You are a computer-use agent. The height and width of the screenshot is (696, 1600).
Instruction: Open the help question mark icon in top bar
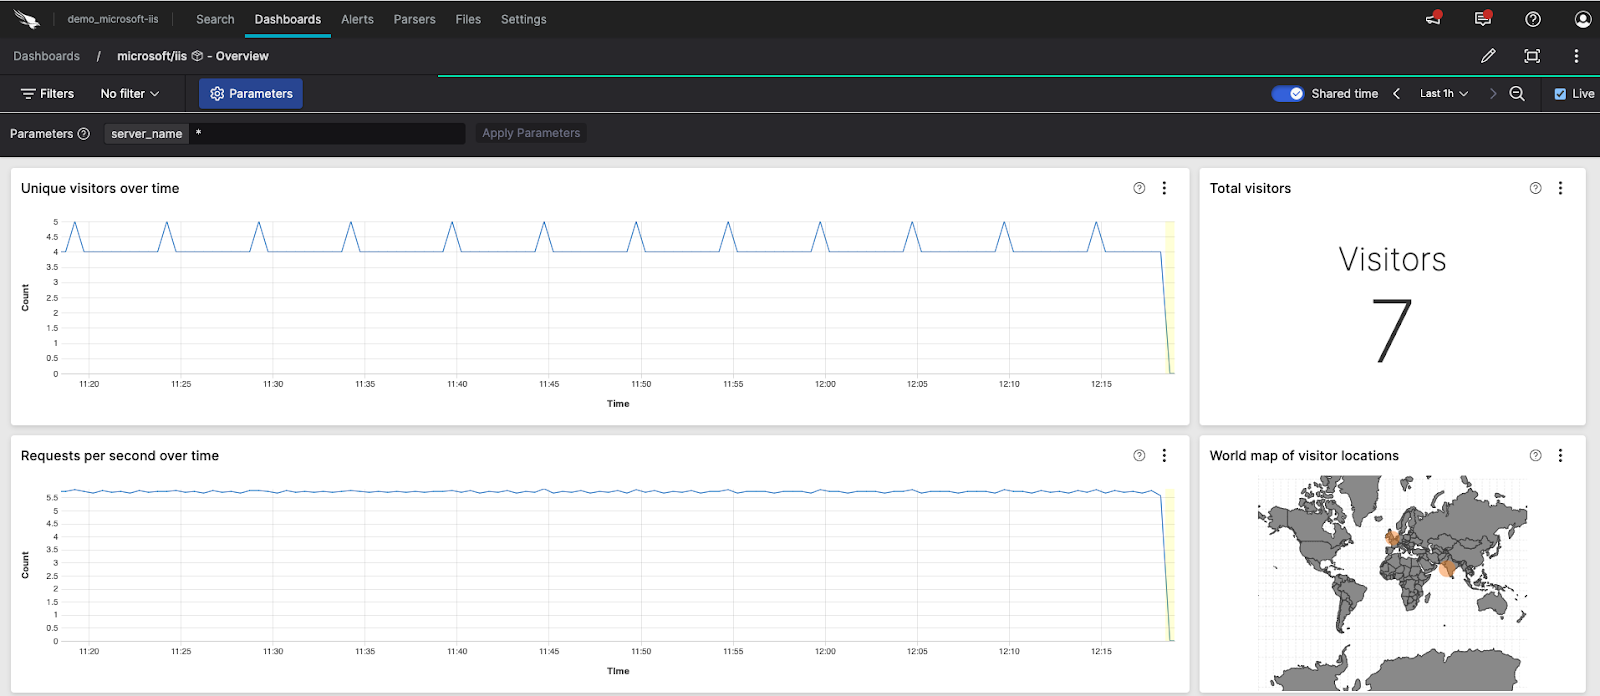(x=1533, y=19)
